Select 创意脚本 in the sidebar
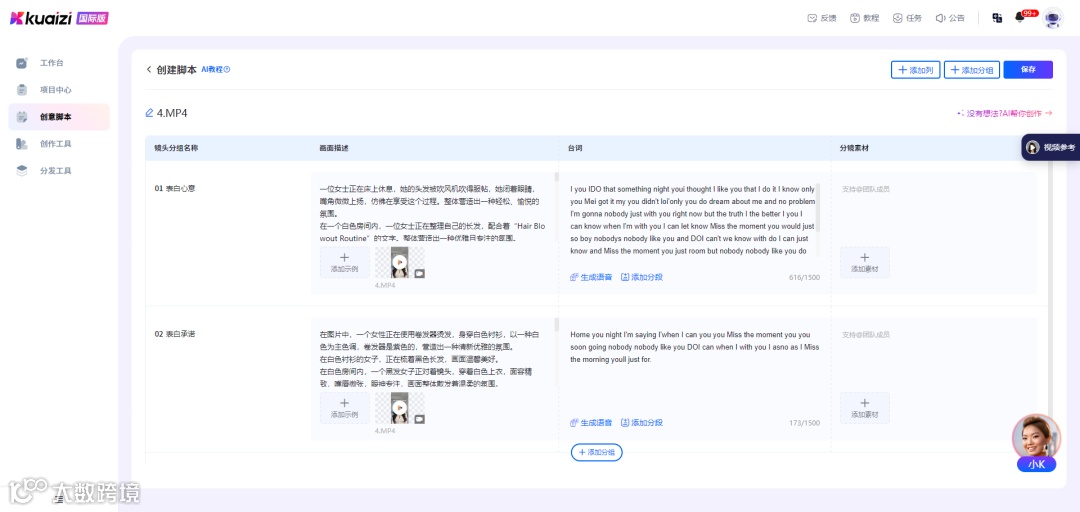1080x512 pixels. pos(59,117)
